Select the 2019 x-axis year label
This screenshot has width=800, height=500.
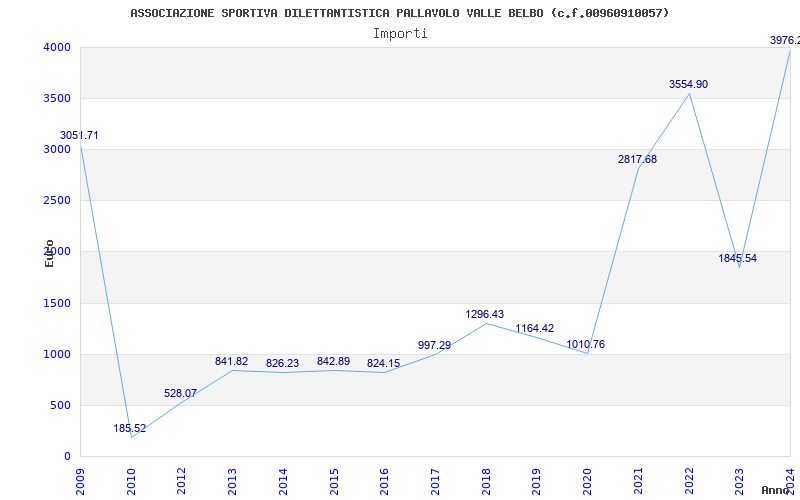[x=536, y=482]
